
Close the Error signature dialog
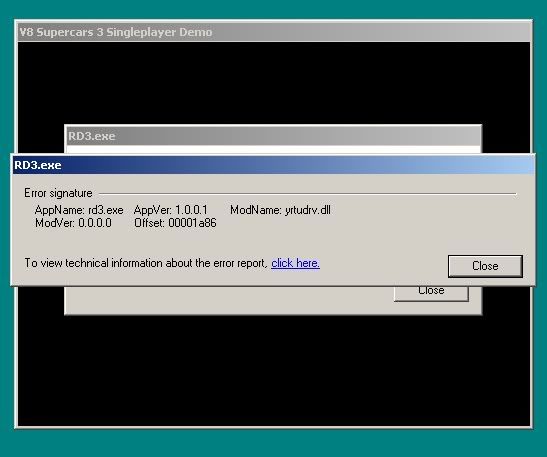tap(485, 266)
